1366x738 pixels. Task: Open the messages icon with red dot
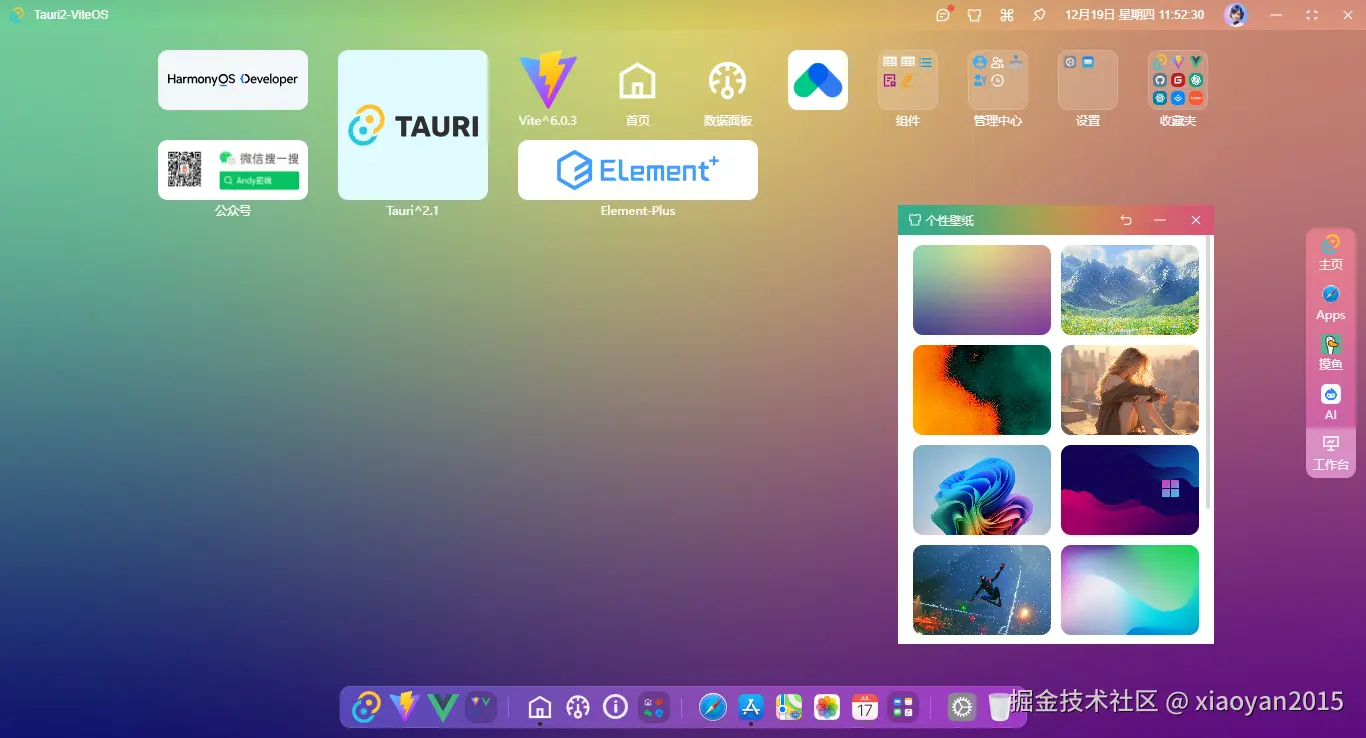coord(942,15)
